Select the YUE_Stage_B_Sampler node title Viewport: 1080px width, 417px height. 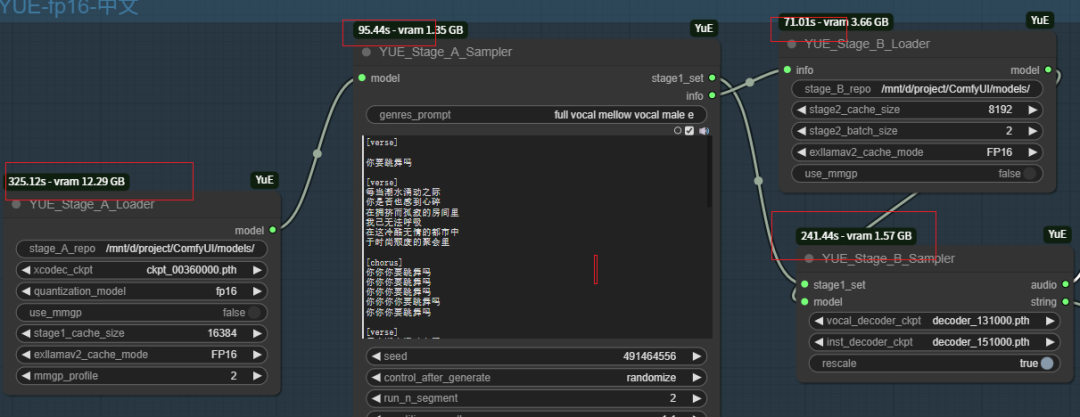(888, 258)
